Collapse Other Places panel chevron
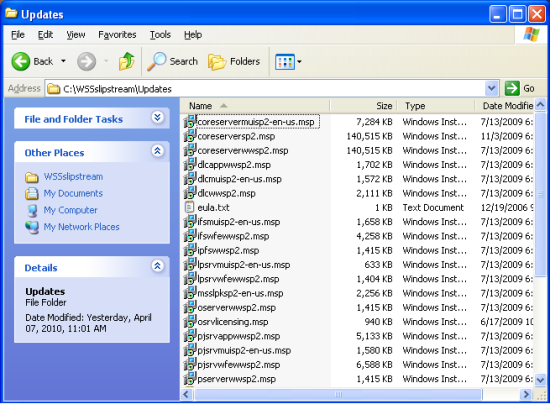Screen dimensions: 550x404 157,151
